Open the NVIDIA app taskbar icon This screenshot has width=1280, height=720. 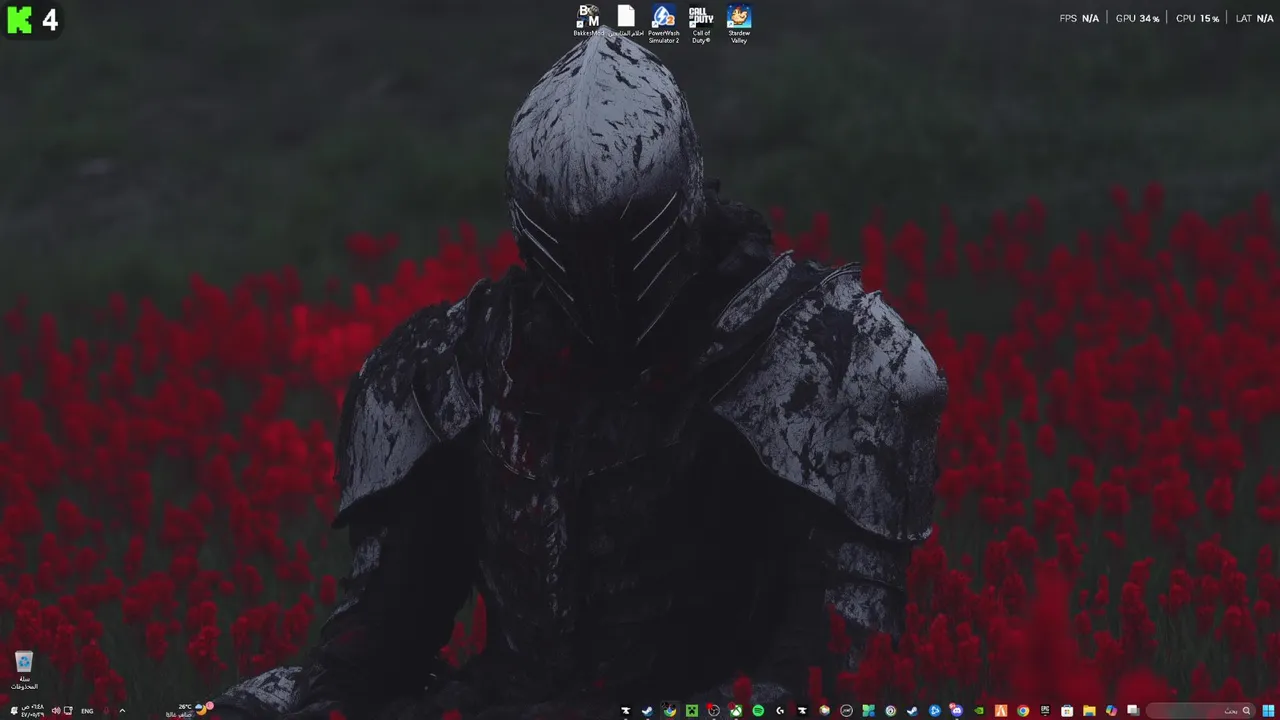(979, 711)
